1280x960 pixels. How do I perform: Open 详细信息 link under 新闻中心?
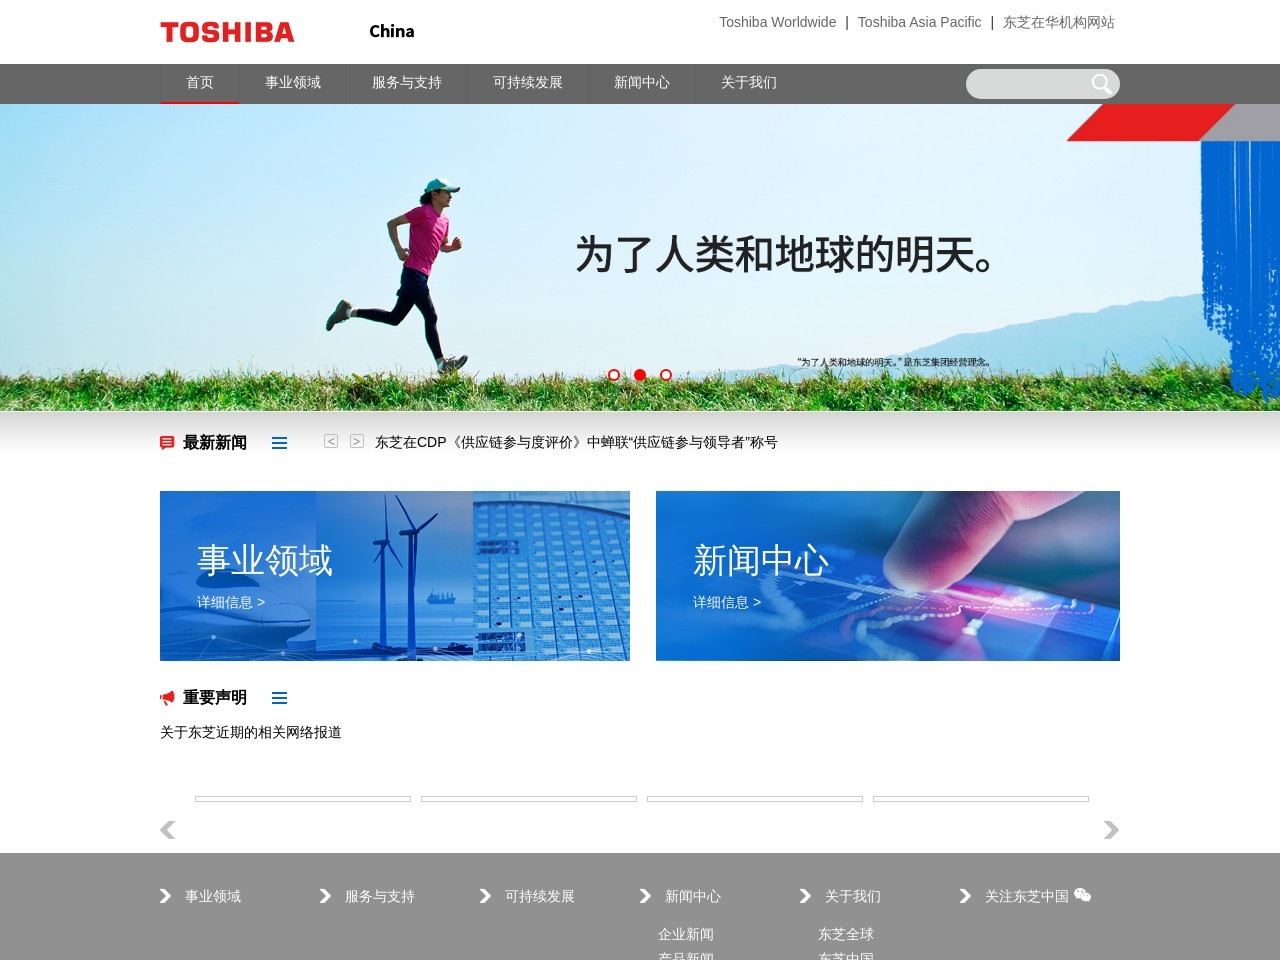[727, 602]
